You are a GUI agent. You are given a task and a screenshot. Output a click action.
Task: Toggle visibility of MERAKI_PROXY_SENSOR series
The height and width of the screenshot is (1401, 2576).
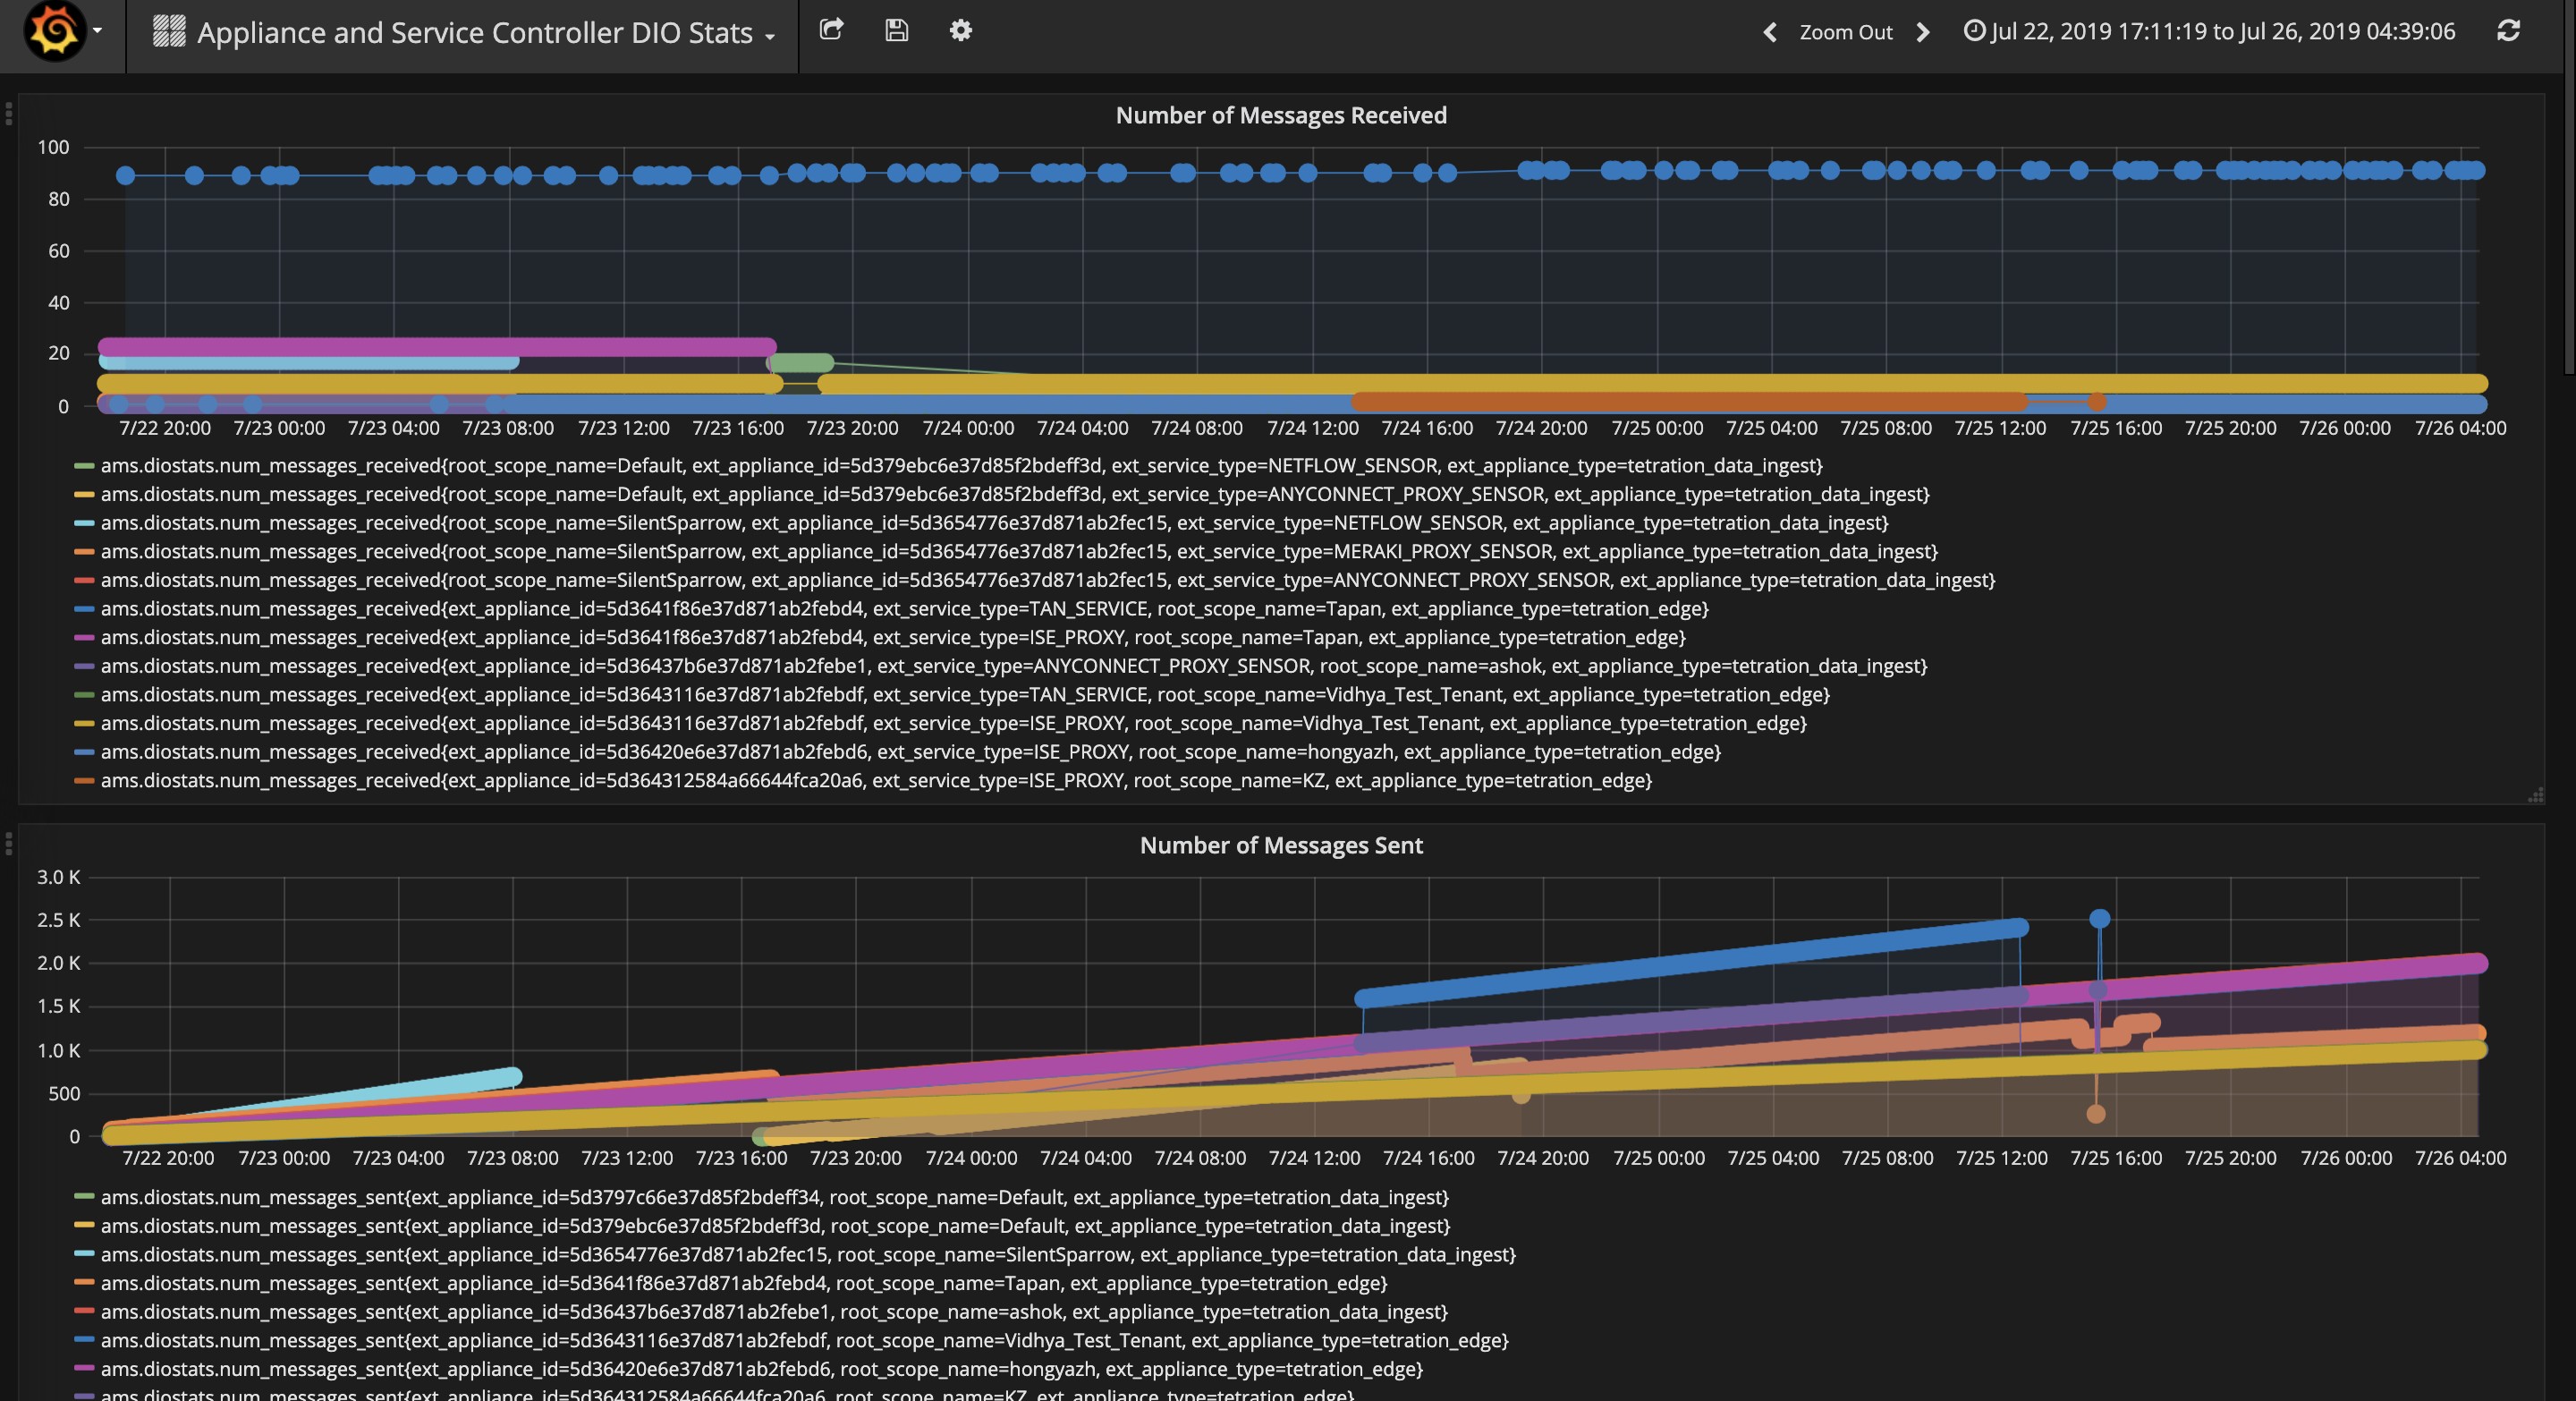tap(83, 550)
